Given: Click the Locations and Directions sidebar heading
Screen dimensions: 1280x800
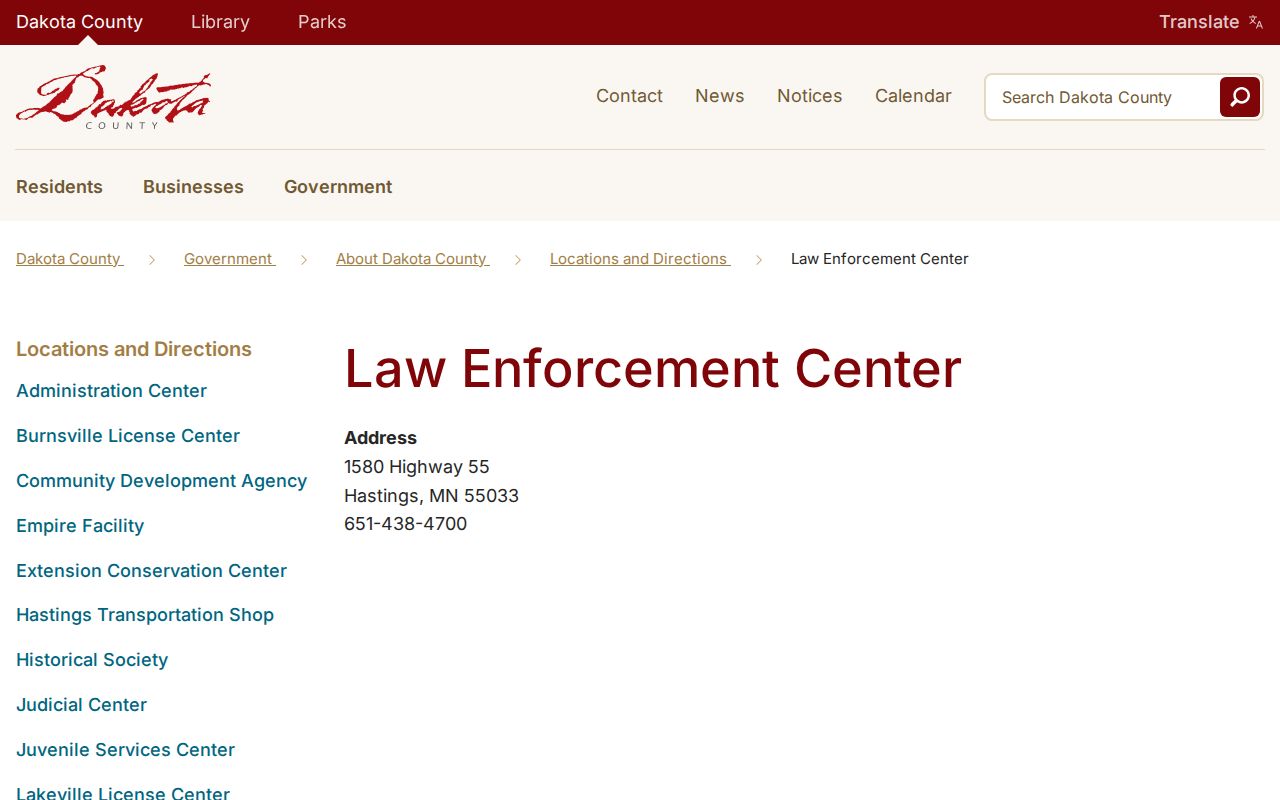Looking at the screenshot, I should click(x=134, y=349).
